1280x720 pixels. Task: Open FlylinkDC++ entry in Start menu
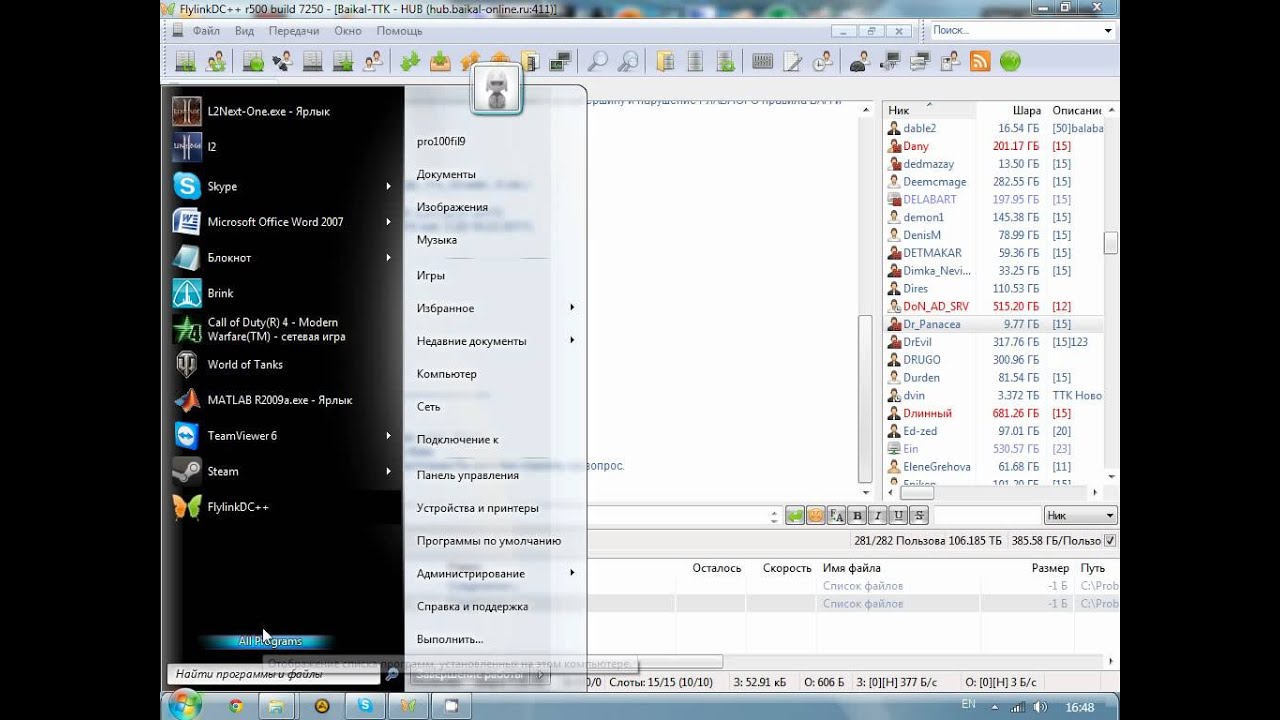(x=238, y=507)
